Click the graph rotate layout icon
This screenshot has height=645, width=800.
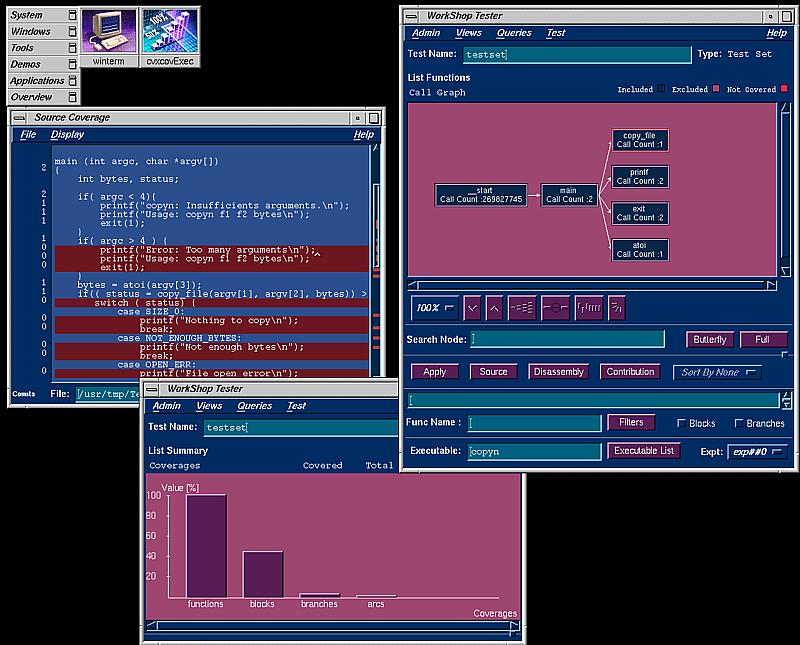(x=589, y=308)
